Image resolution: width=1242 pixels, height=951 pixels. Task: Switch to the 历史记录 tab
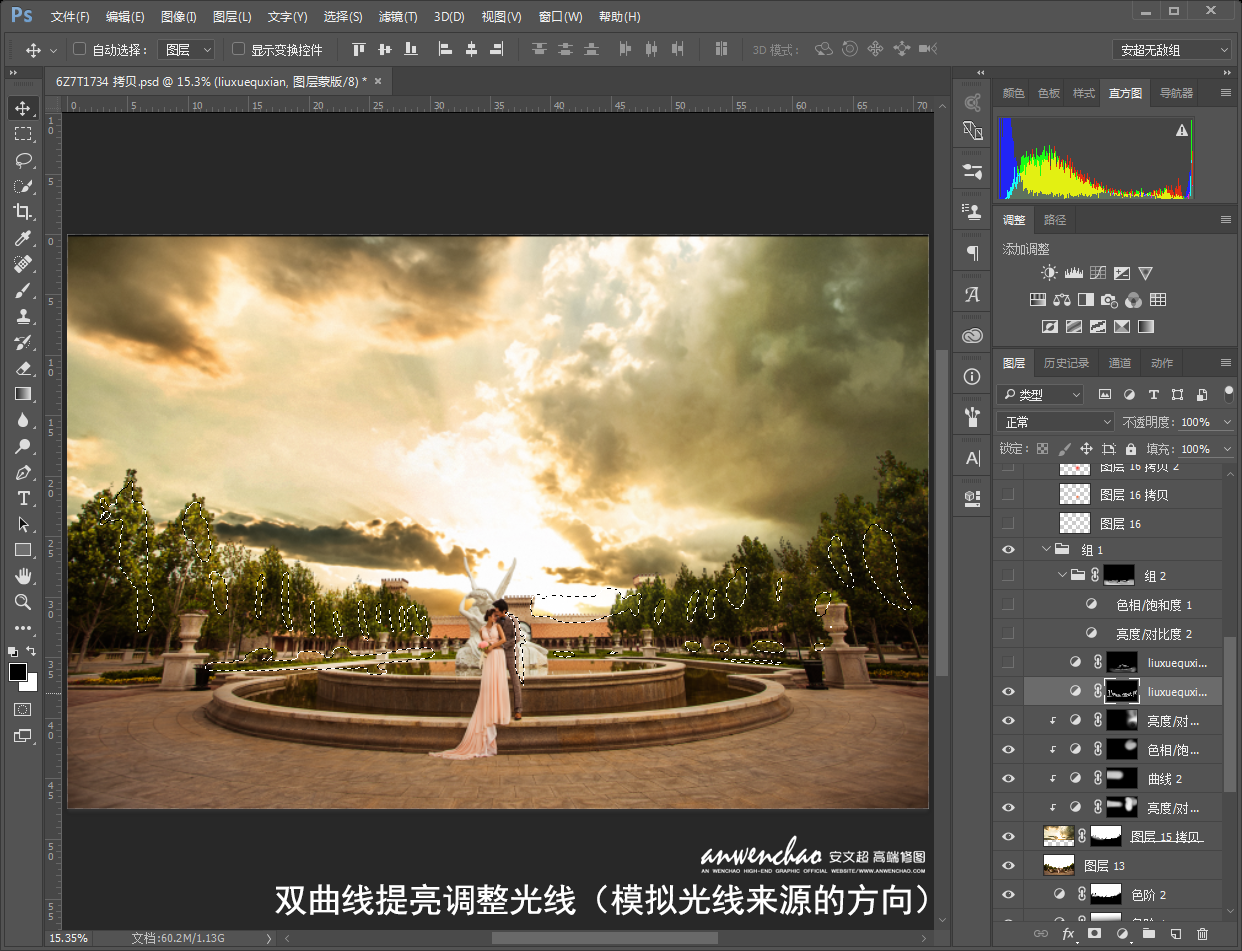[x=1066, y=363]
